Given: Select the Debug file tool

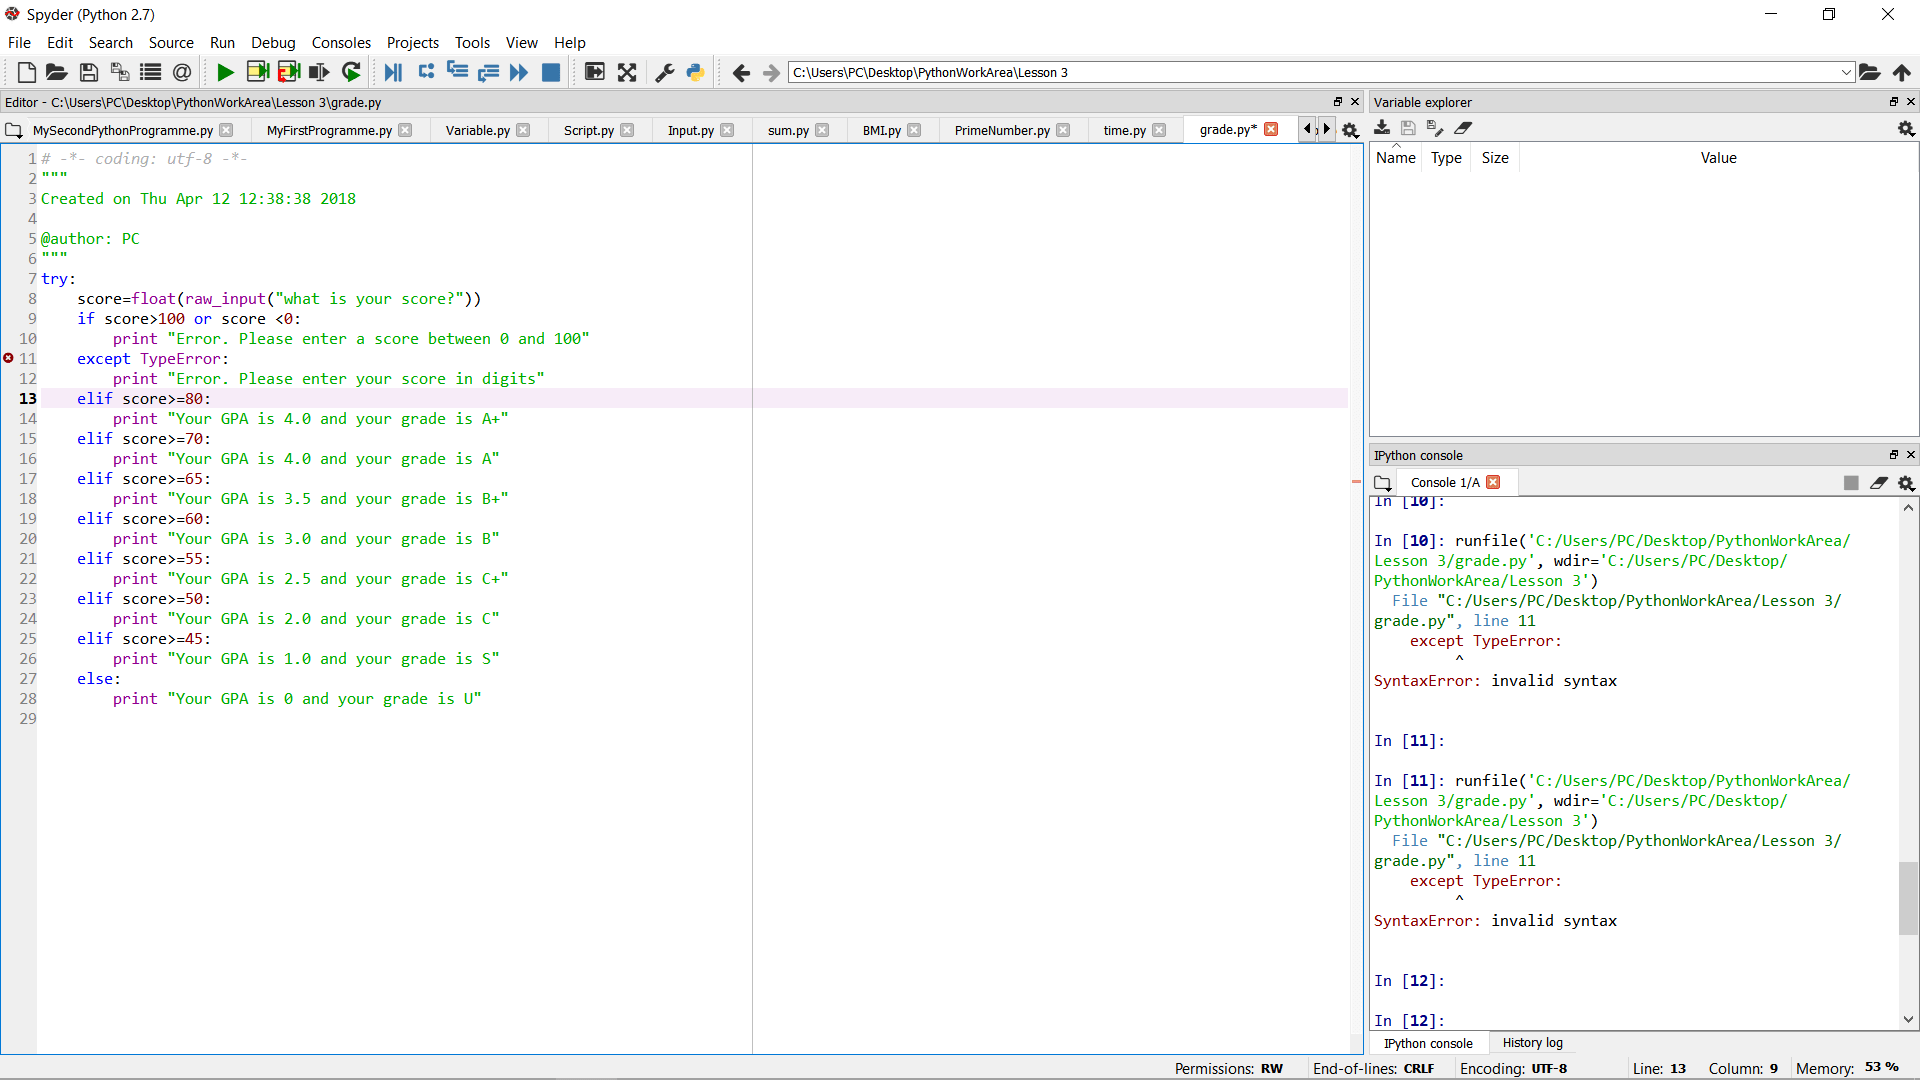Looking at the screenshot, I should point(393,72).
